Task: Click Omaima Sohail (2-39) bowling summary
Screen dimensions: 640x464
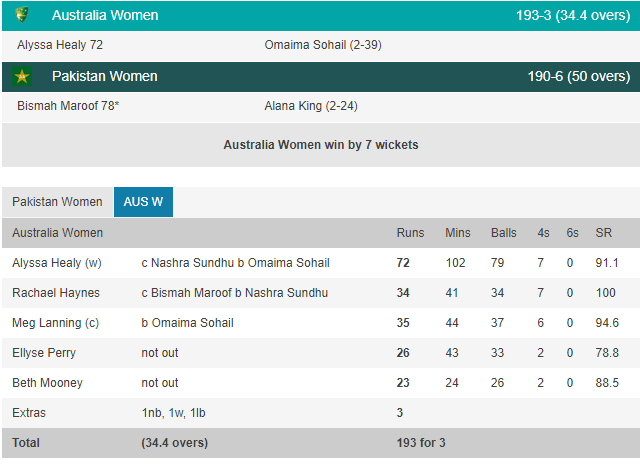Action: tap(322, 45)
